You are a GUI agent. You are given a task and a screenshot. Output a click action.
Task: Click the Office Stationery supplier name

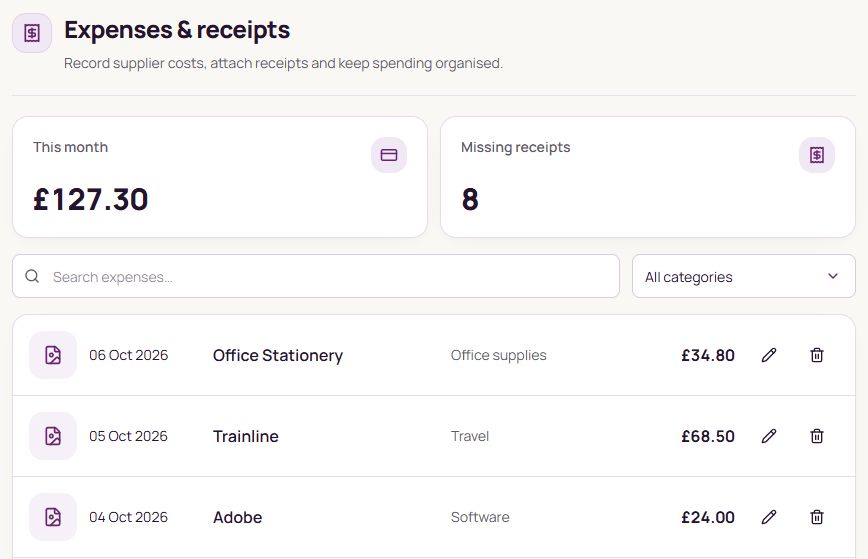coord(278,355)
